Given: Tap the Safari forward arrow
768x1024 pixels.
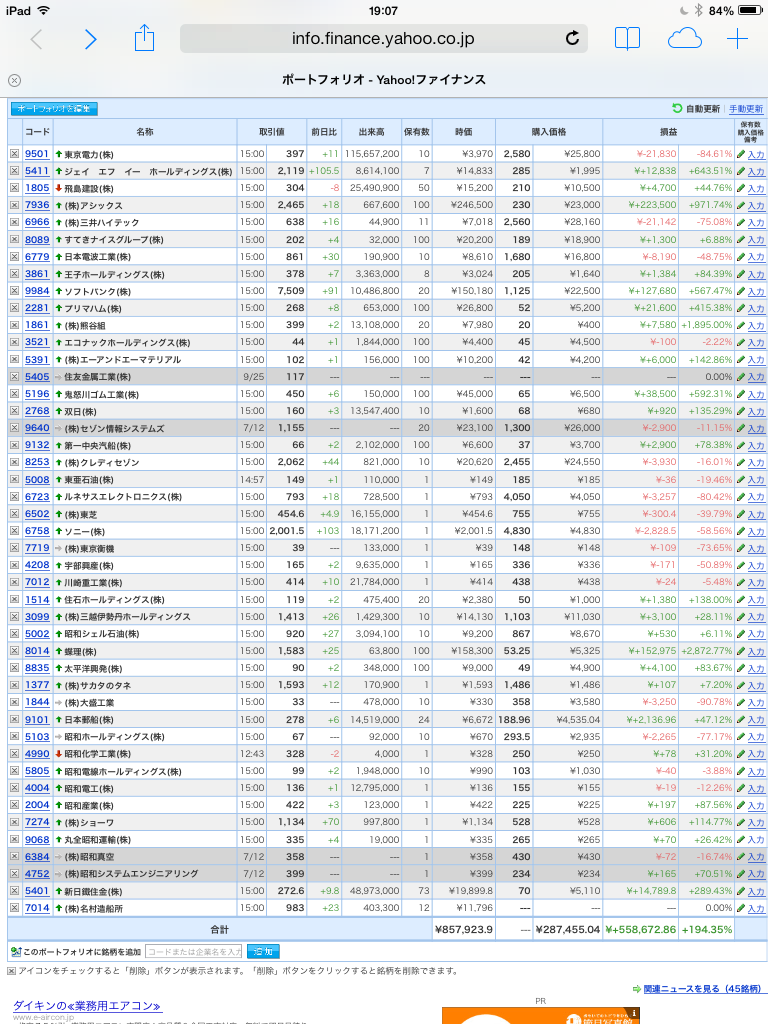Looking at the screenshot, I should click(x=91, y=39).
